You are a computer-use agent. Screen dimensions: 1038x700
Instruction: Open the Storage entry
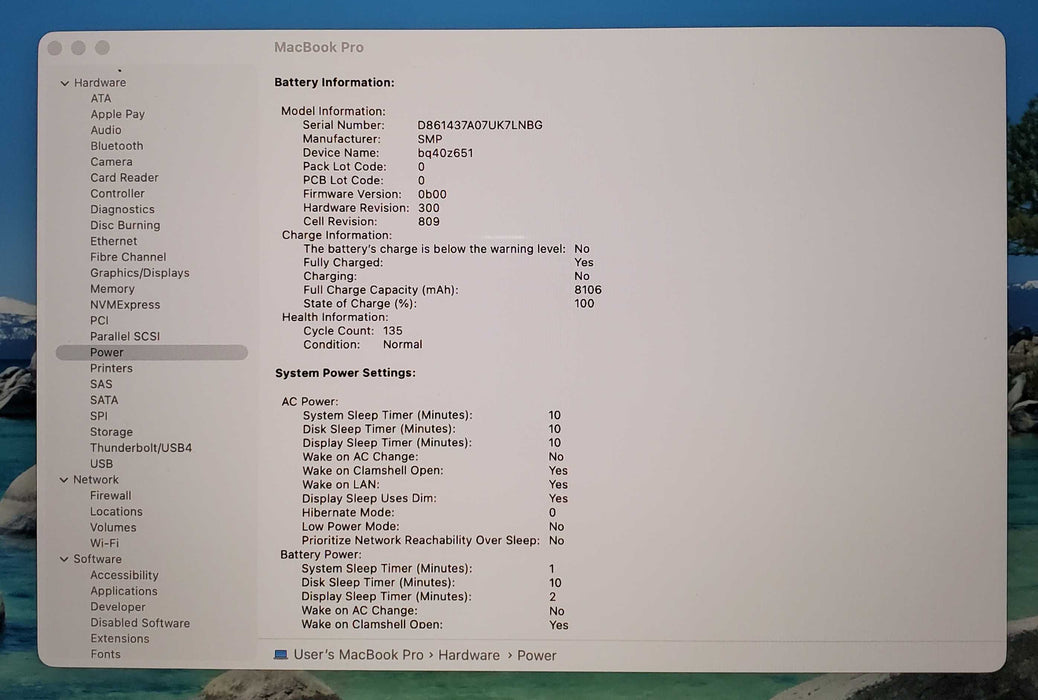tap(111, 432)
